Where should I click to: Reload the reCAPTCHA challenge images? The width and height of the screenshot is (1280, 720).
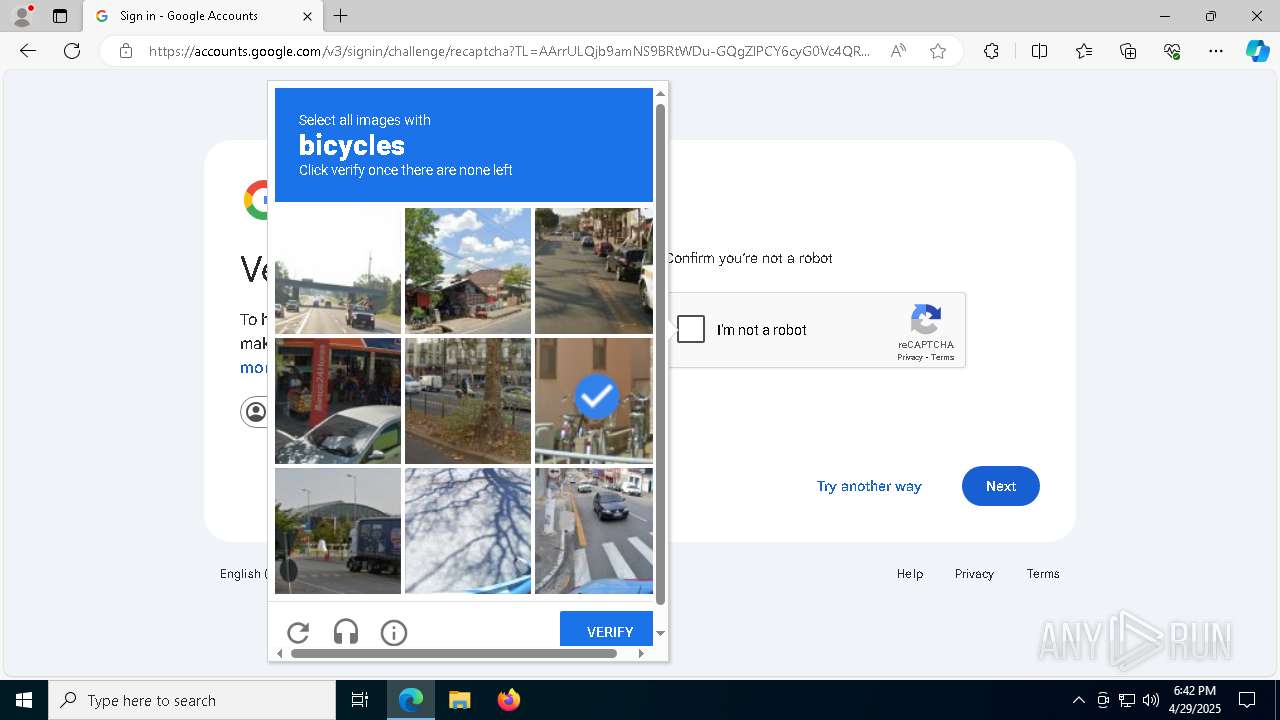[x=298, y=632]
